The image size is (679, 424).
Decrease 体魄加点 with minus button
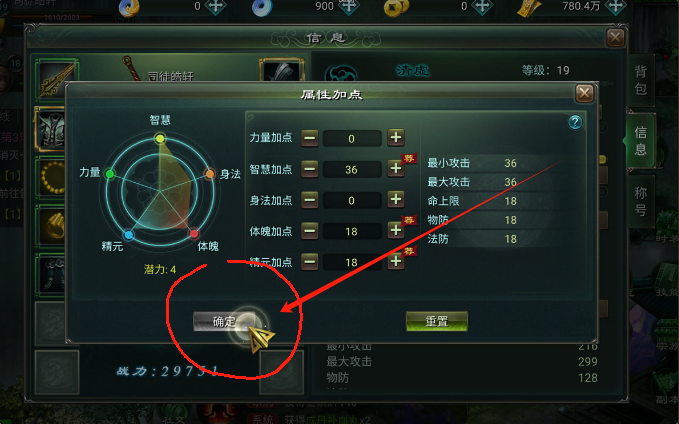(310, 231)
